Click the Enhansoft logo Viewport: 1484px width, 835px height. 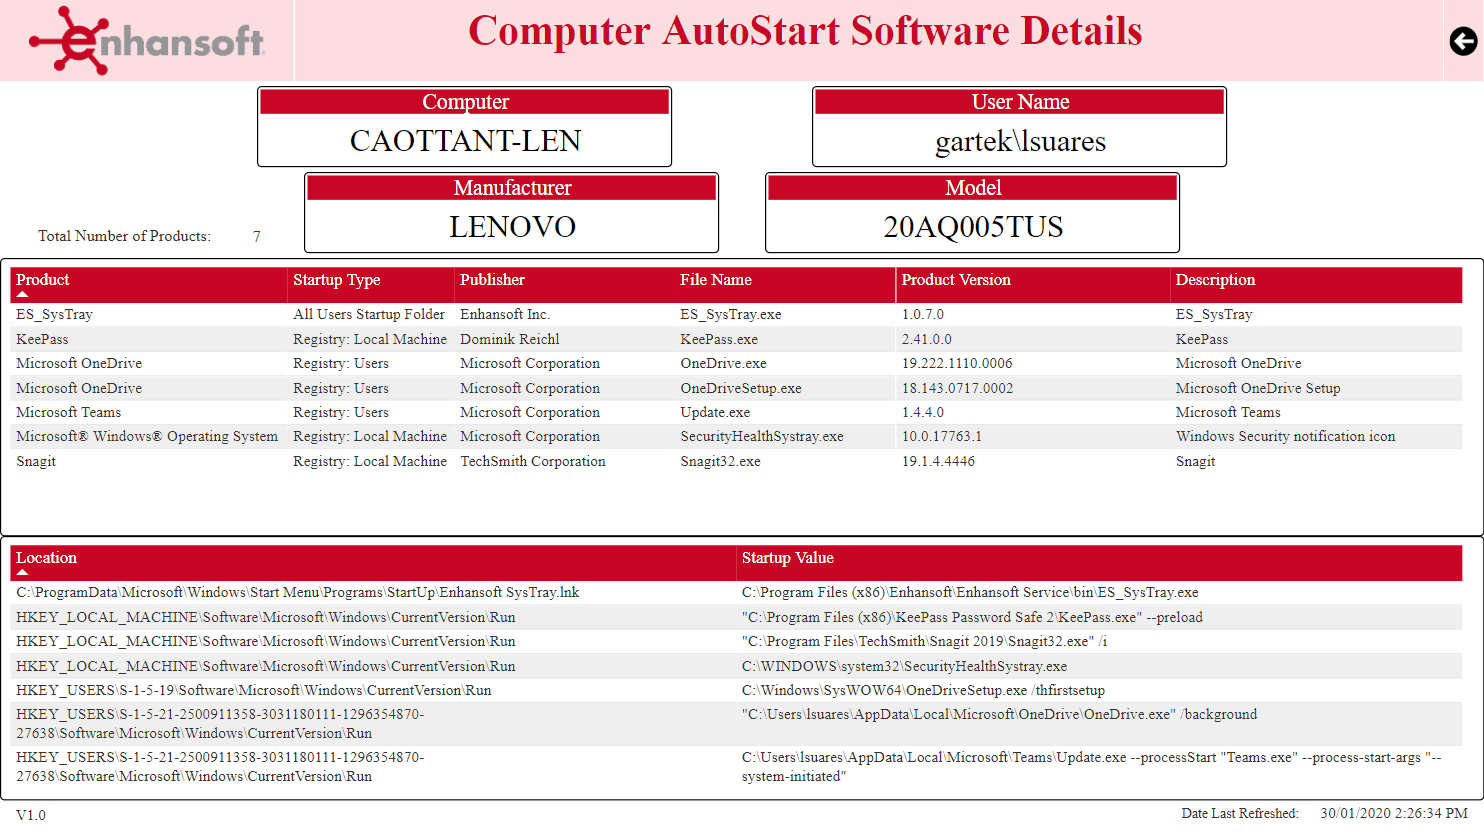(148, 40)
